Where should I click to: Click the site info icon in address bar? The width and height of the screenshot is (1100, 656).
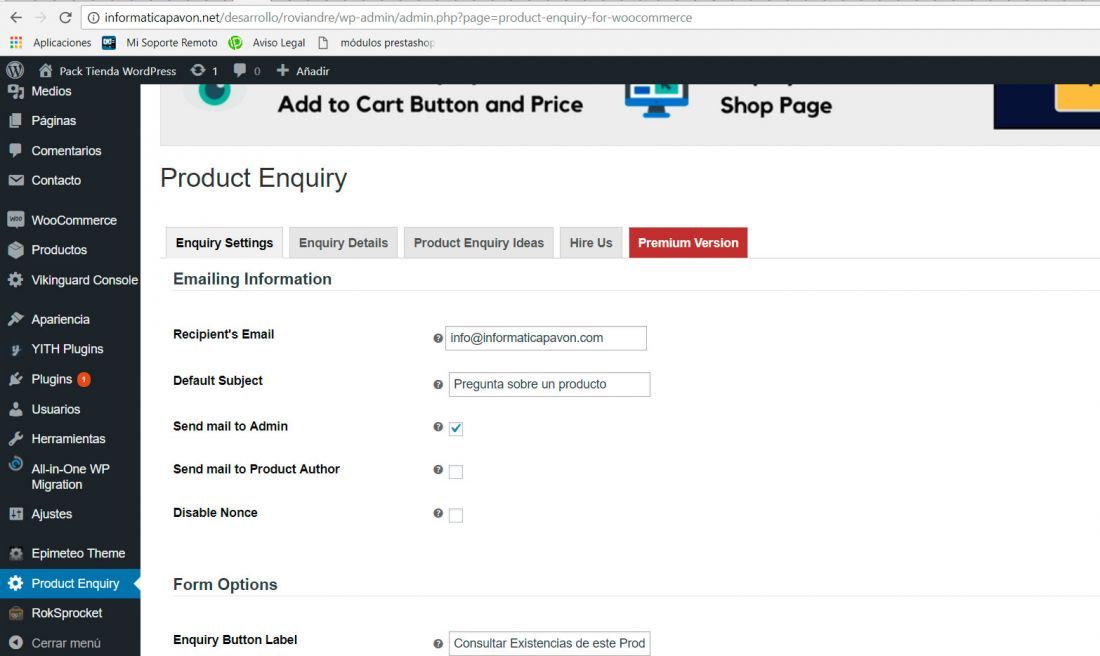click(93, 18)
